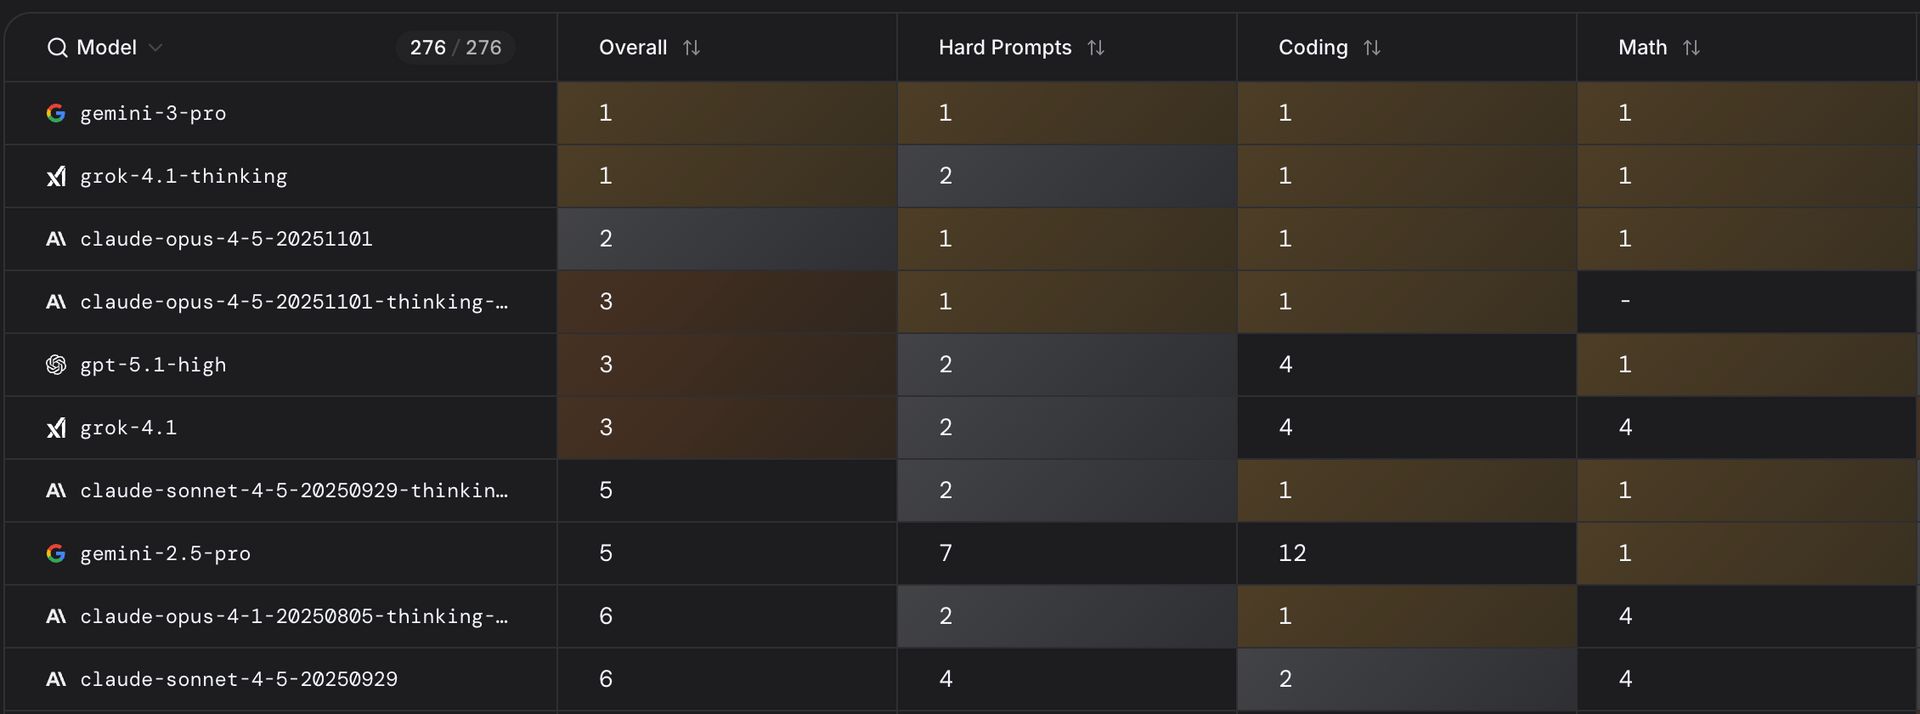
Task: Select the Coding column header label
Action: [1312, 48]
